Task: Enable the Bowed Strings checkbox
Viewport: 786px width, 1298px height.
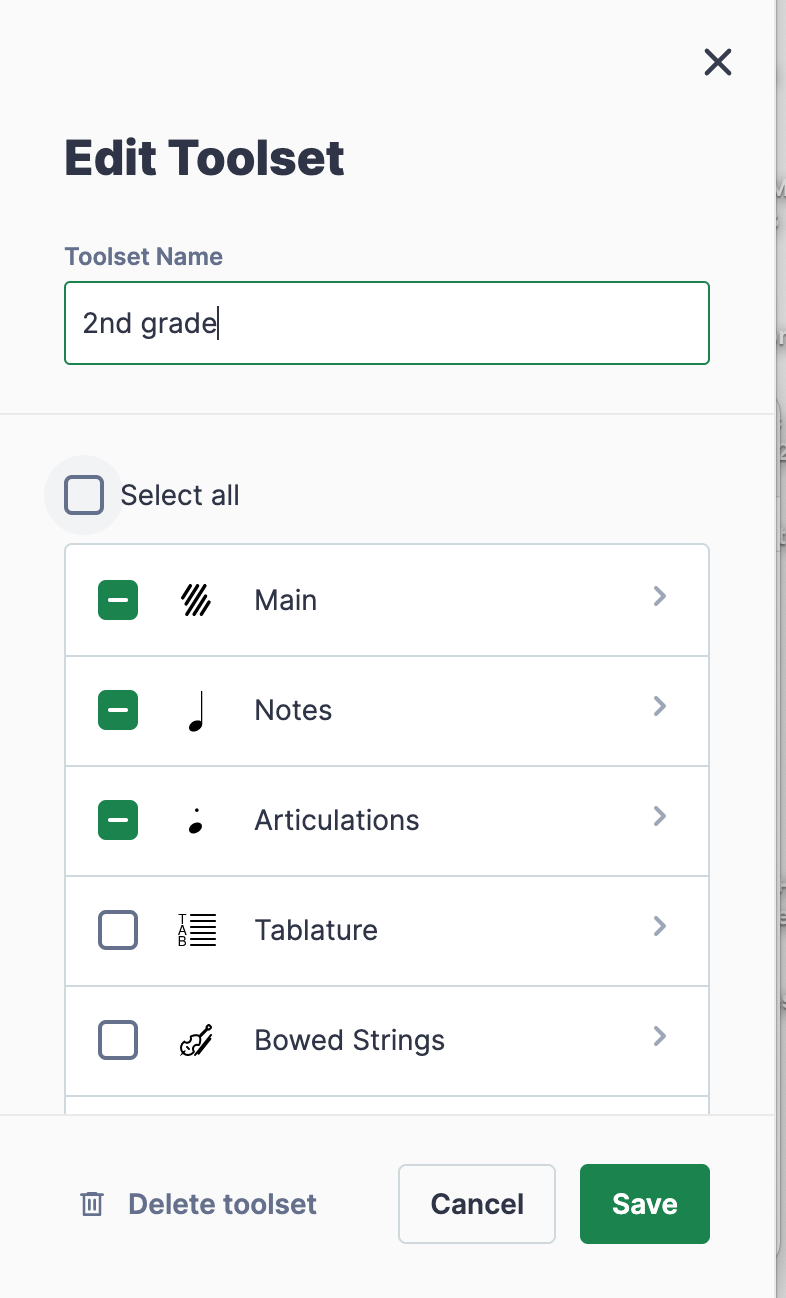Action: point(118,1040)
